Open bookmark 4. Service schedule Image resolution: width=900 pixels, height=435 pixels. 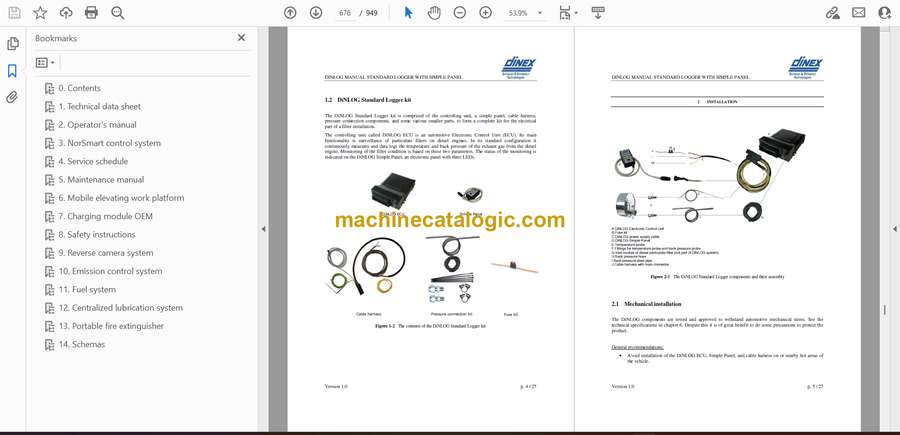93,162
